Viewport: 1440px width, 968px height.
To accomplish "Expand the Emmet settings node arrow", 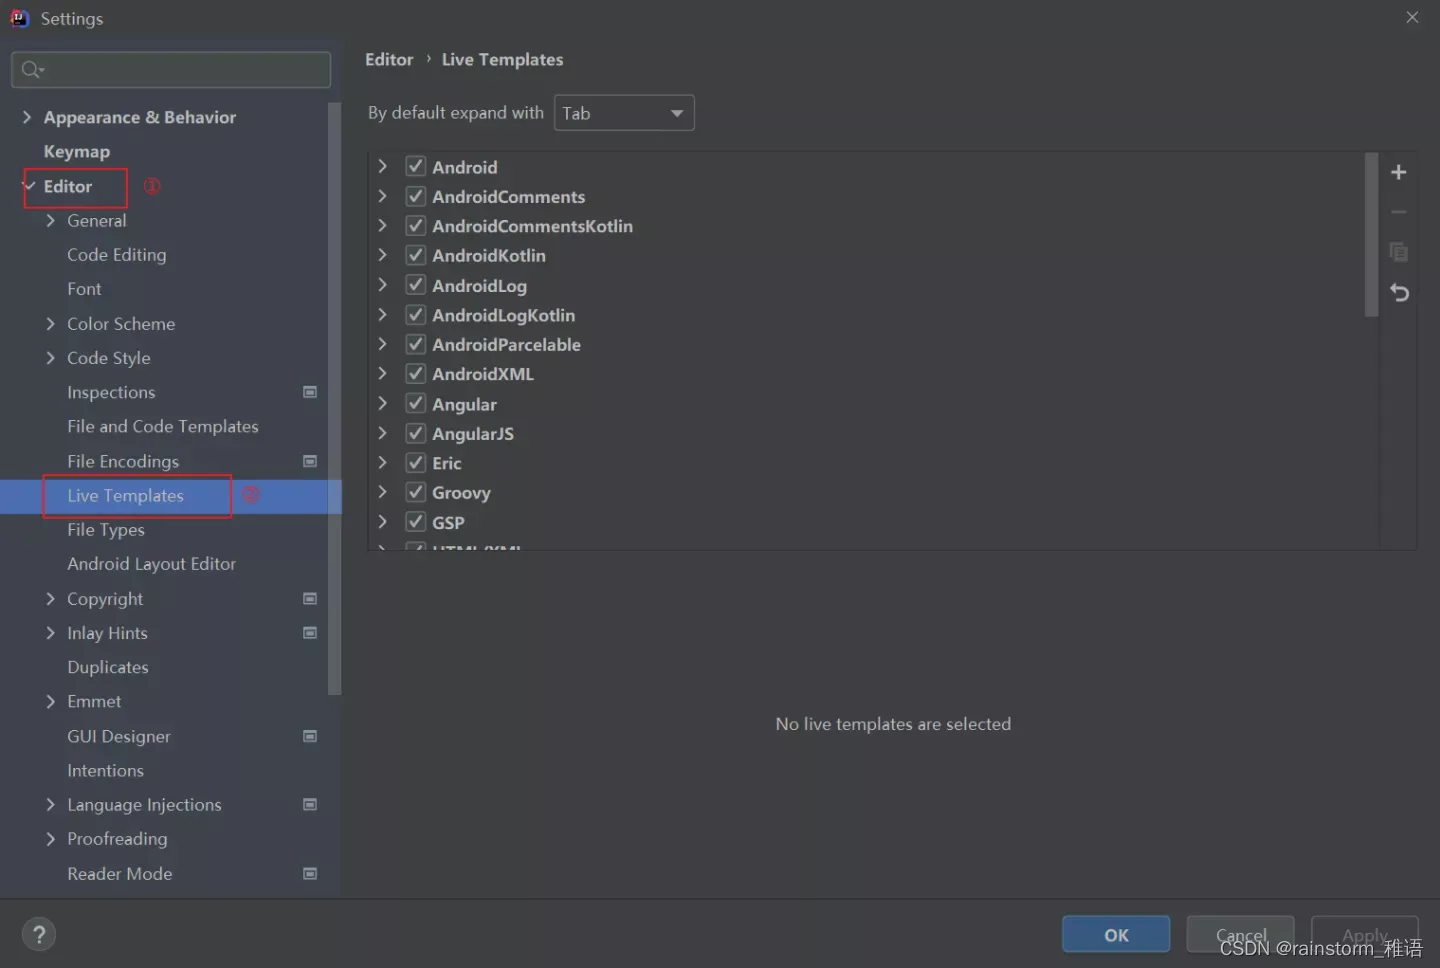I will (x=50, y=701).
